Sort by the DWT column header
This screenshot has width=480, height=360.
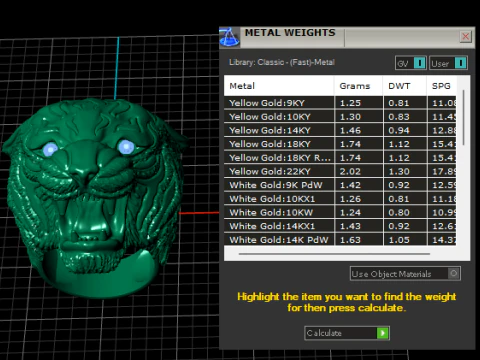click(405, 86)
